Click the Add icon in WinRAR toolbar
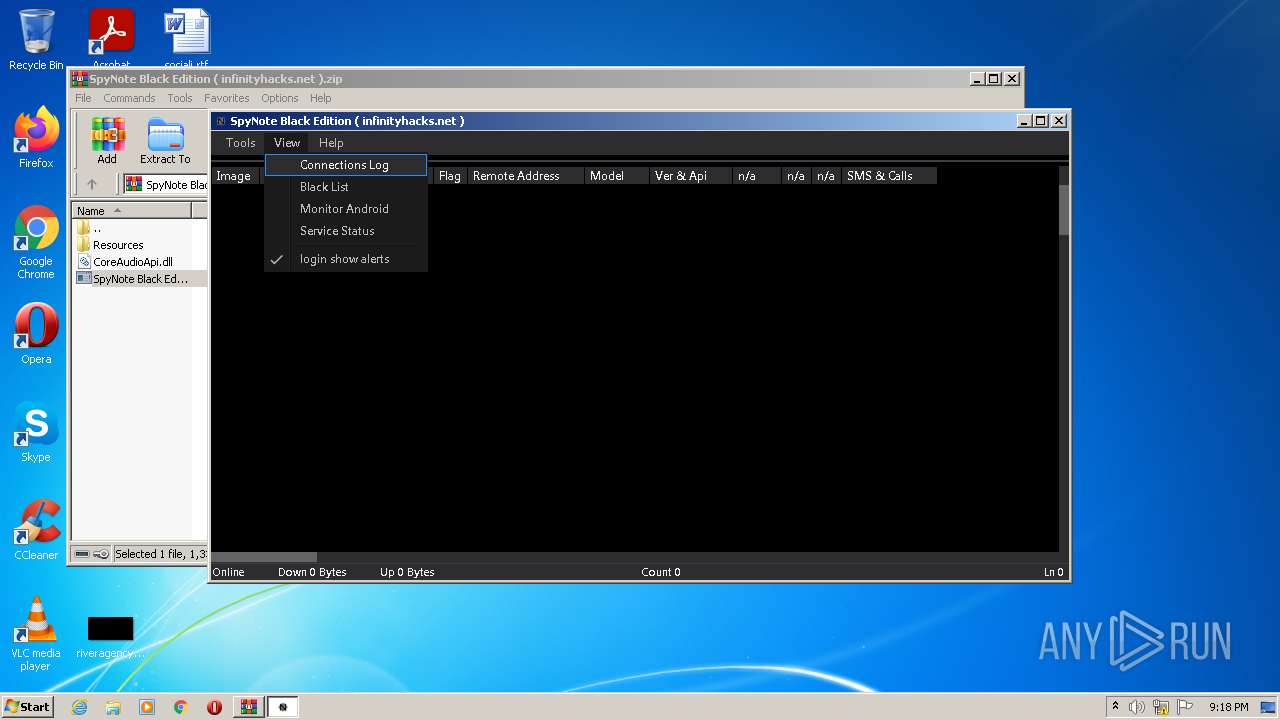 [x=107, y=141]
